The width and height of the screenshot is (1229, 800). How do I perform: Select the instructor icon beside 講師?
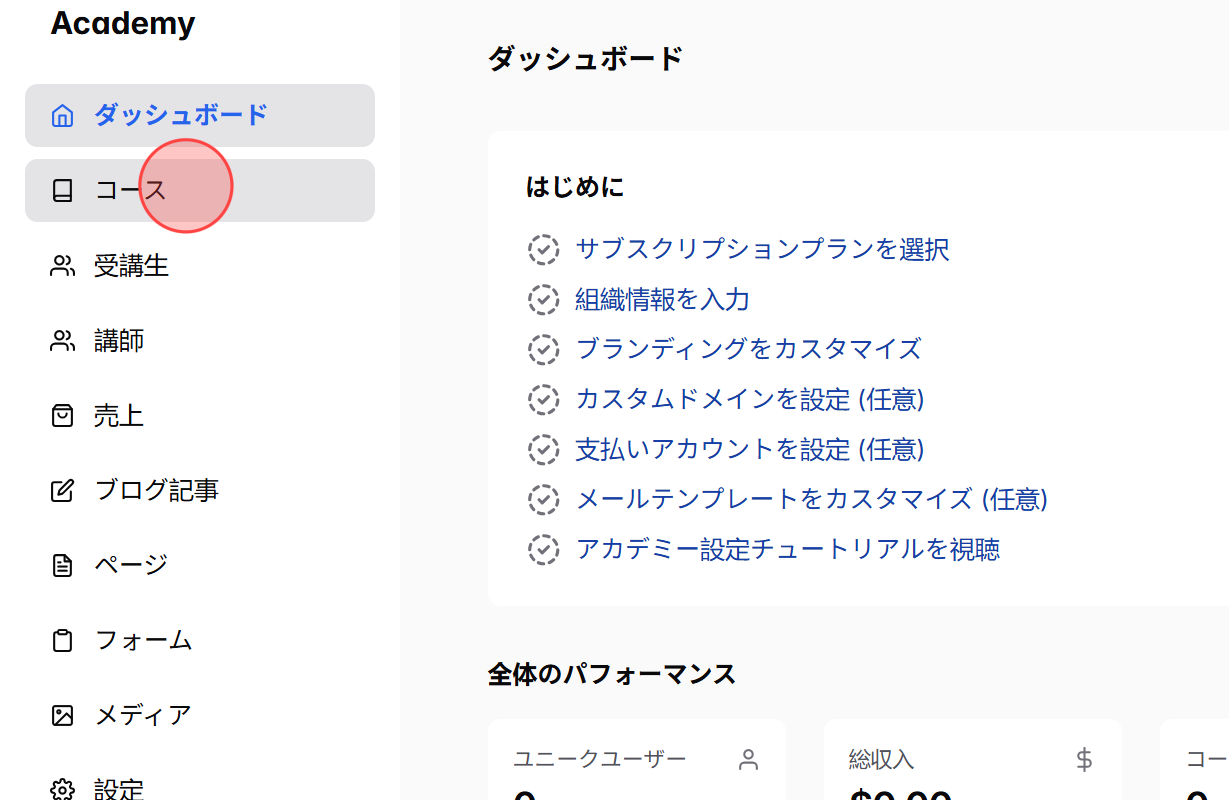tap(63, 340)
